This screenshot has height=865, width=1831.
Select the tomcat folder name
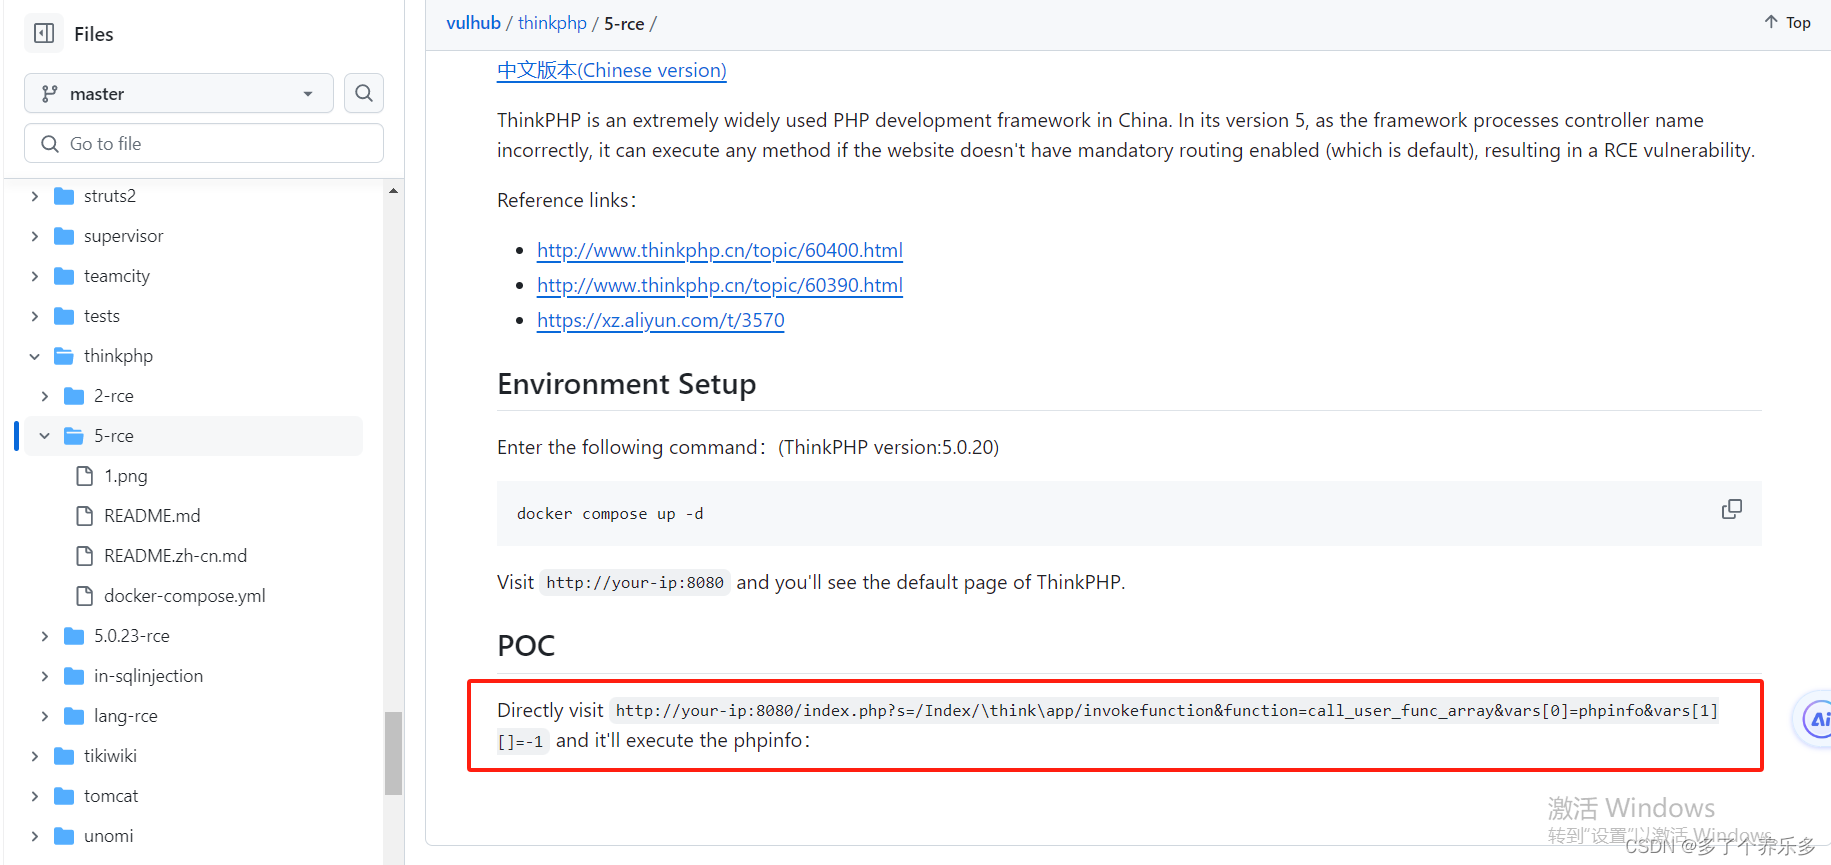[111, 796]
